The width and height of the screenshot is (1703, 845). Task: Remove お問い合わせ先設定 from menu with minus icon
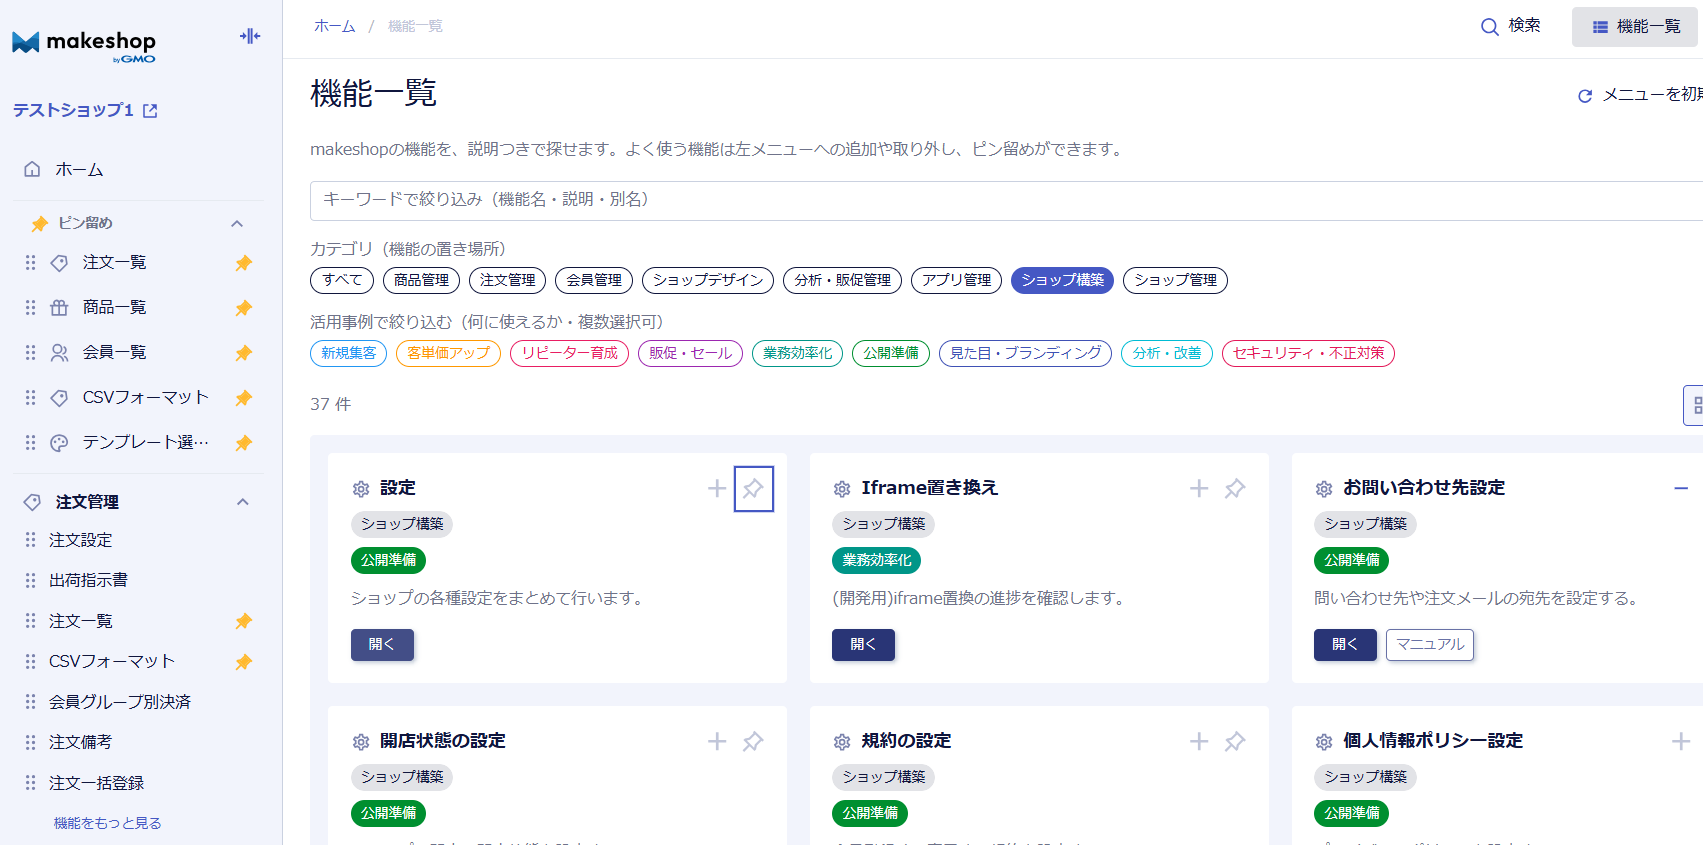point(1681,488)
